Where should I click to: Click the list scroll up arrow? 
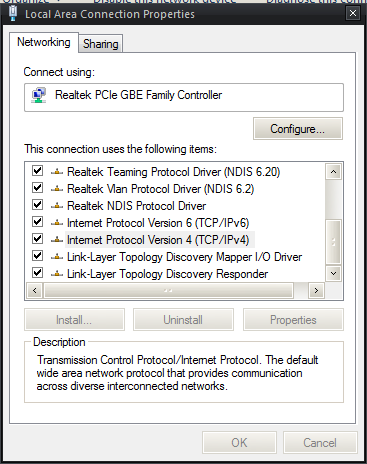click(x=333, y=172)
